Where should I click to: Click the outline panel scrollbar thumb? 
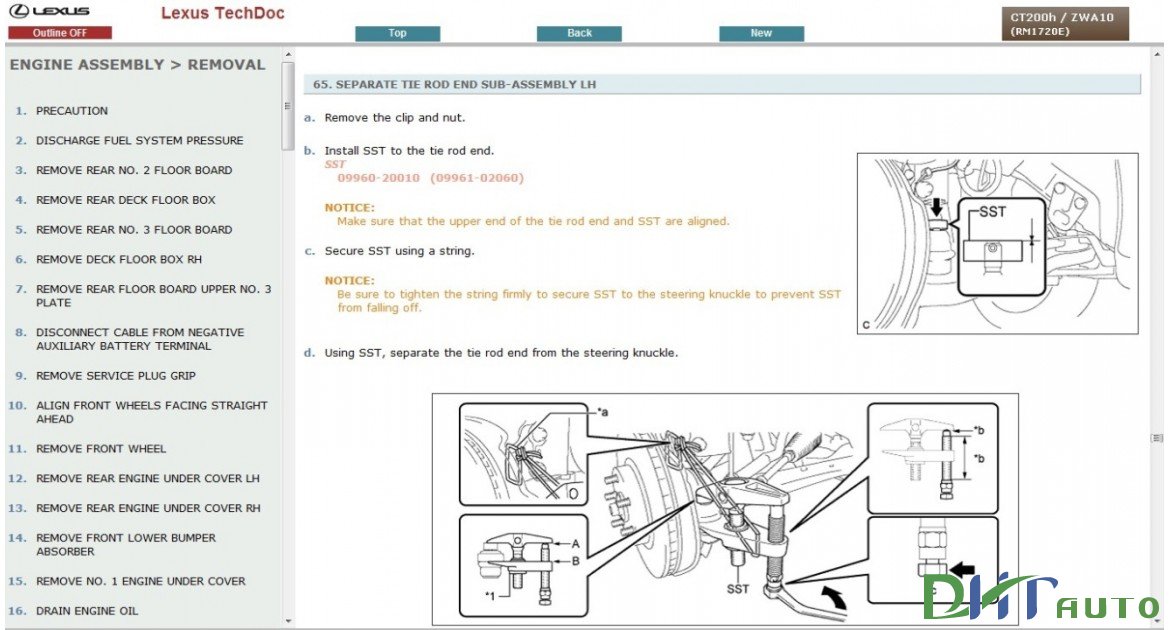point(288,106)
